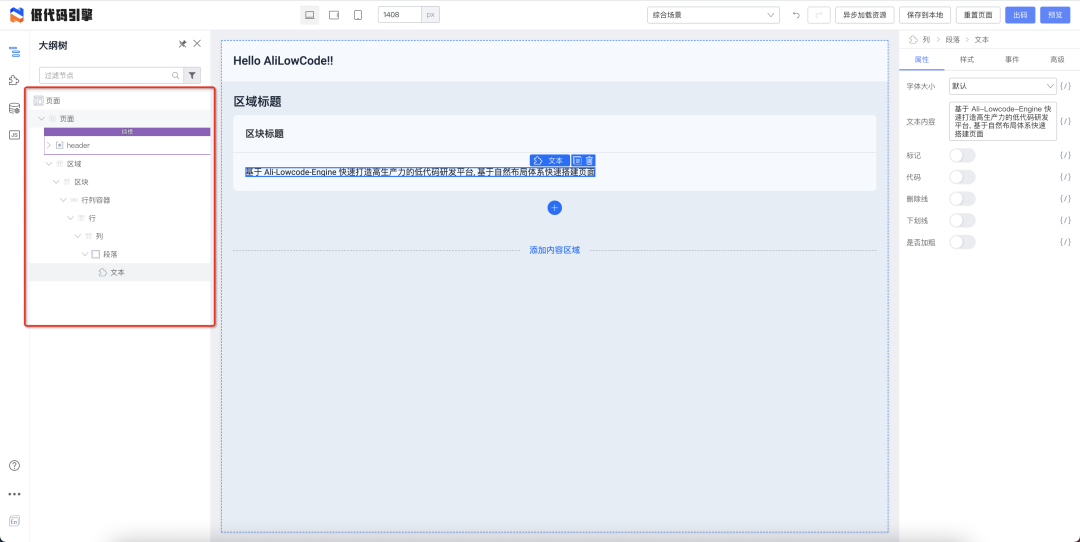Collapse the 列 node
Viewport: 1080px width, 542px height.
[78, 236]
